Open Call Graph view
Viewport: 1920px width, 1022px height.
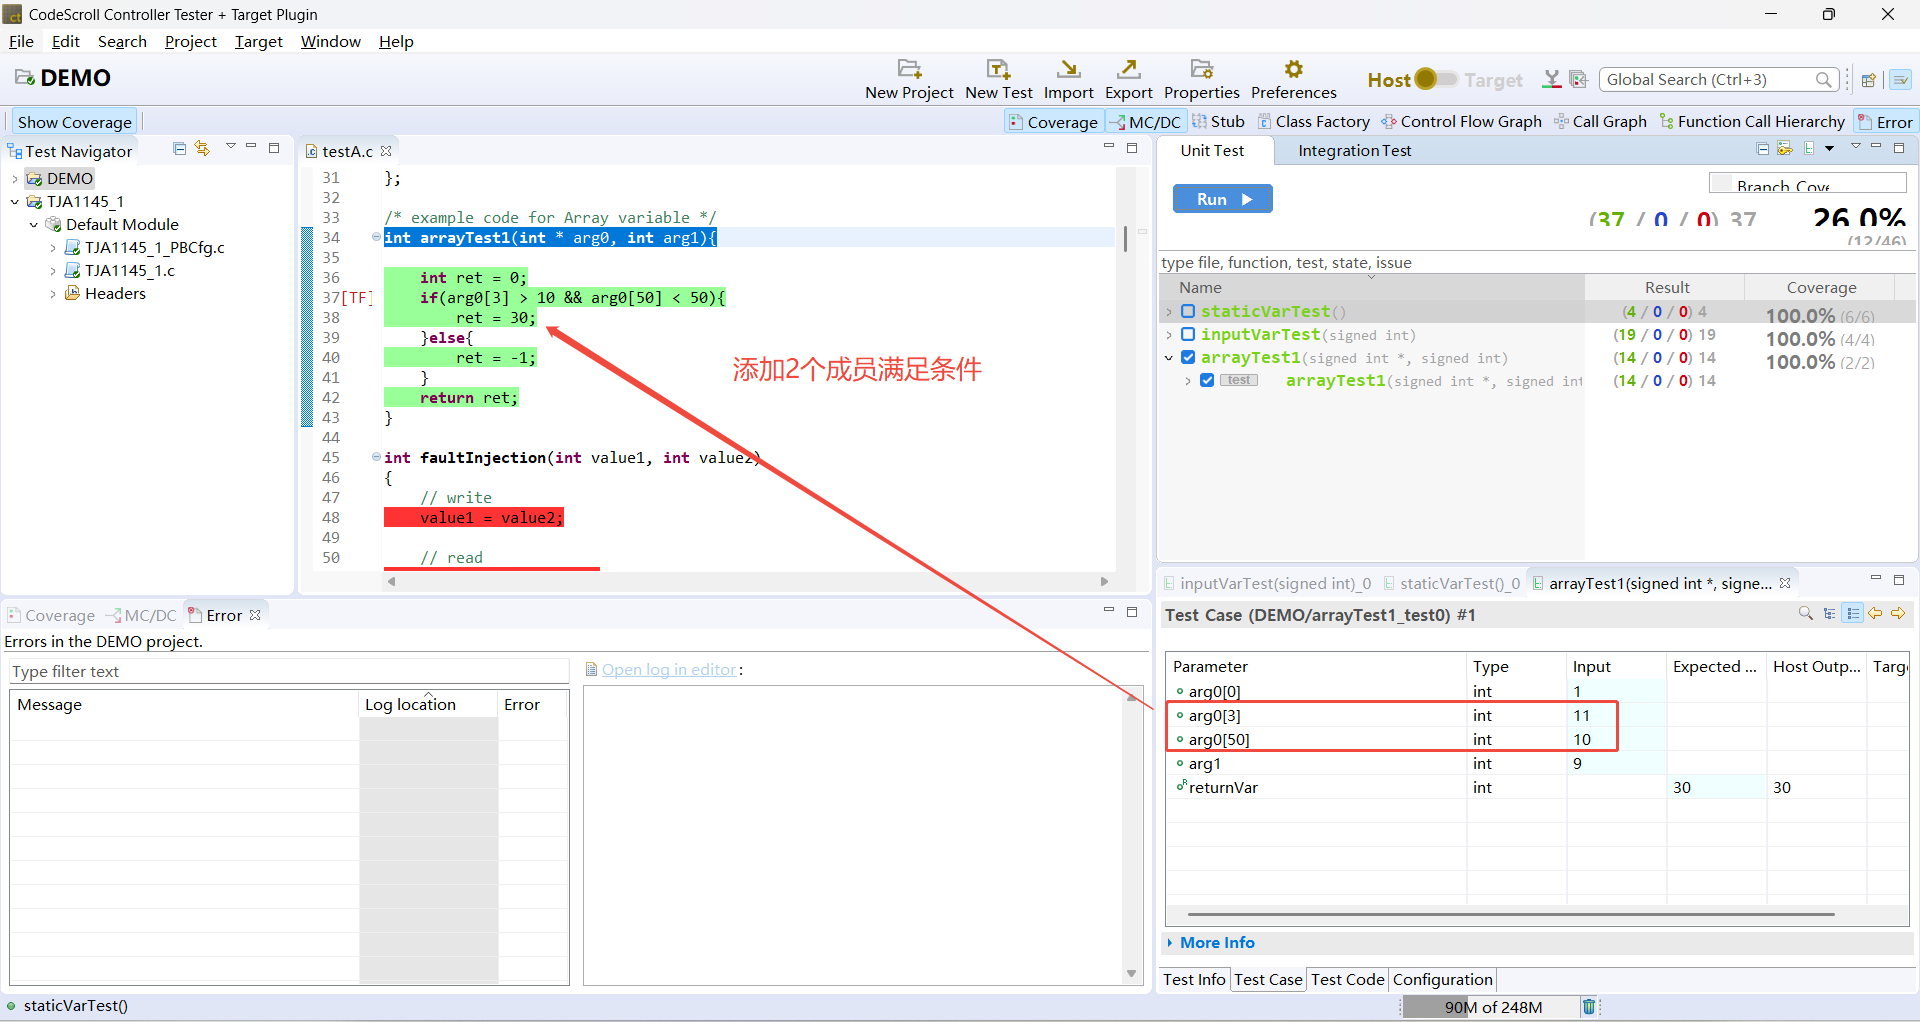pos(1601,122)
